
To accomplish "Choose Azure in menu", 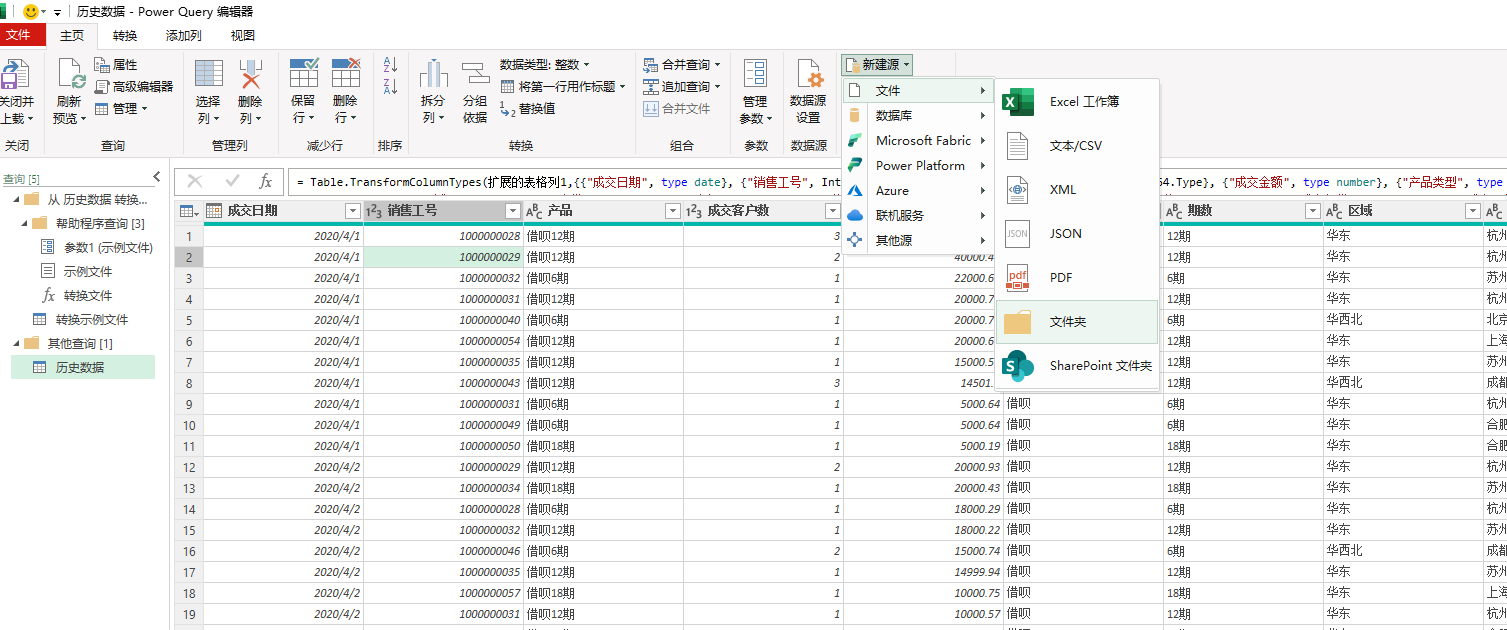I will 917,191.
